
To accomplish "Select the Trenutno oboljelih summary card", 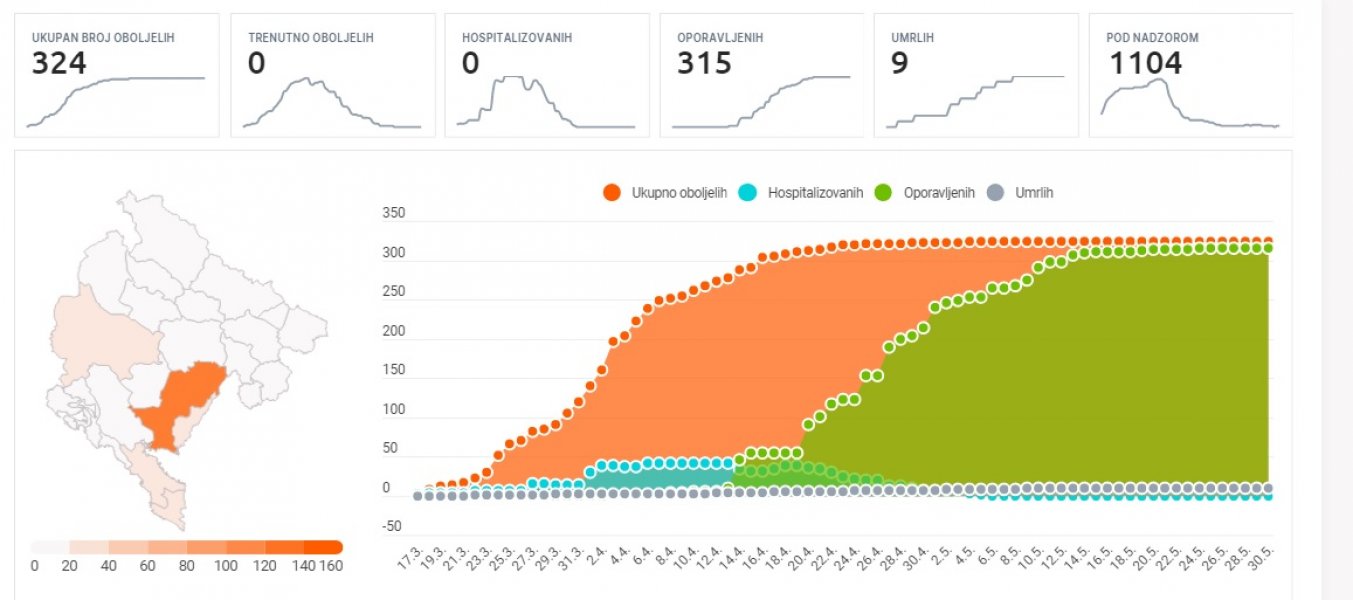I will 332,75.
